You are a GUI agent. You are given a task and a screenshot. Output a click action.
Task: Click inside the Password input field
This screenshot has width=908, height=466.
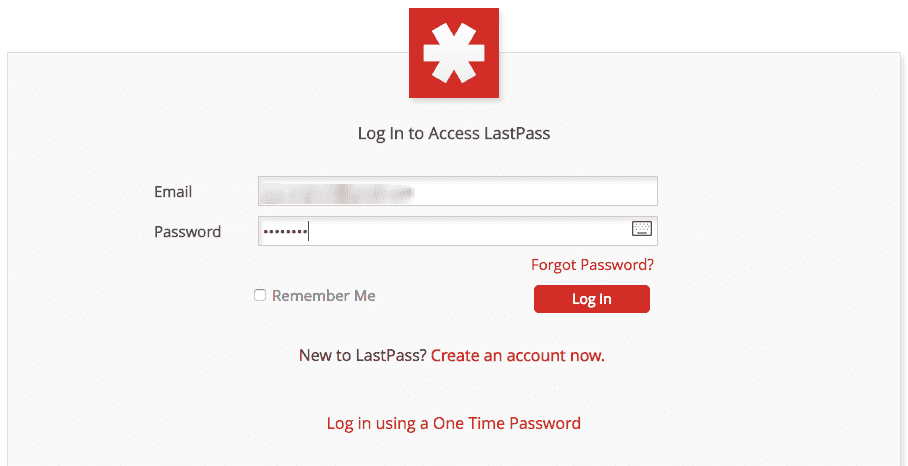[457, 231]
